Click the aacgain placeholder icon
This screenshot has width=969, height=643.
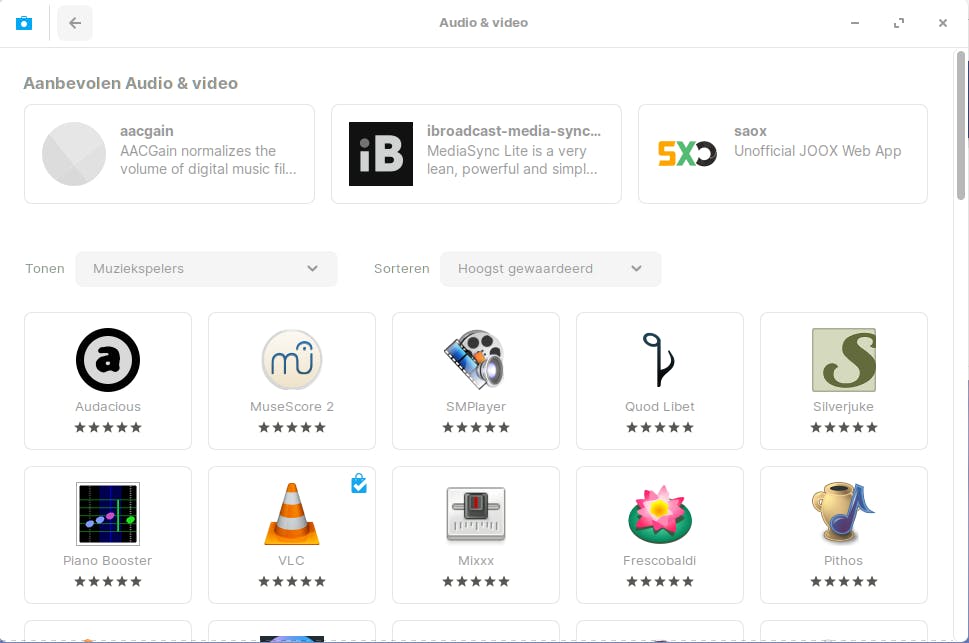pos(74,154)
